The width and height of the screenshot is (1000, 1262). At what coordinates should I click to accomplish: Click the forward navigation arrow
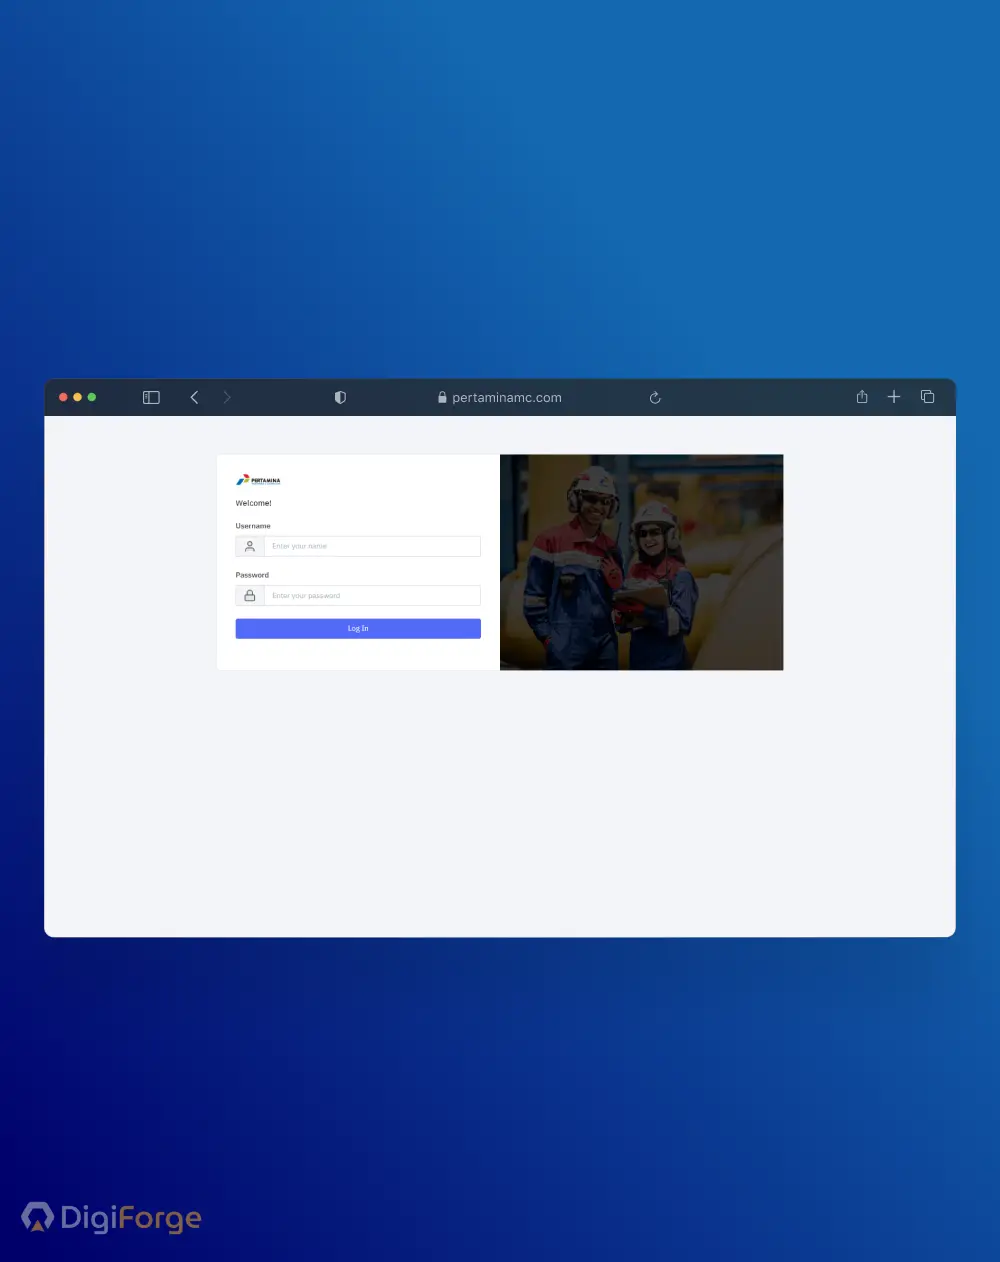click(227, 397)
